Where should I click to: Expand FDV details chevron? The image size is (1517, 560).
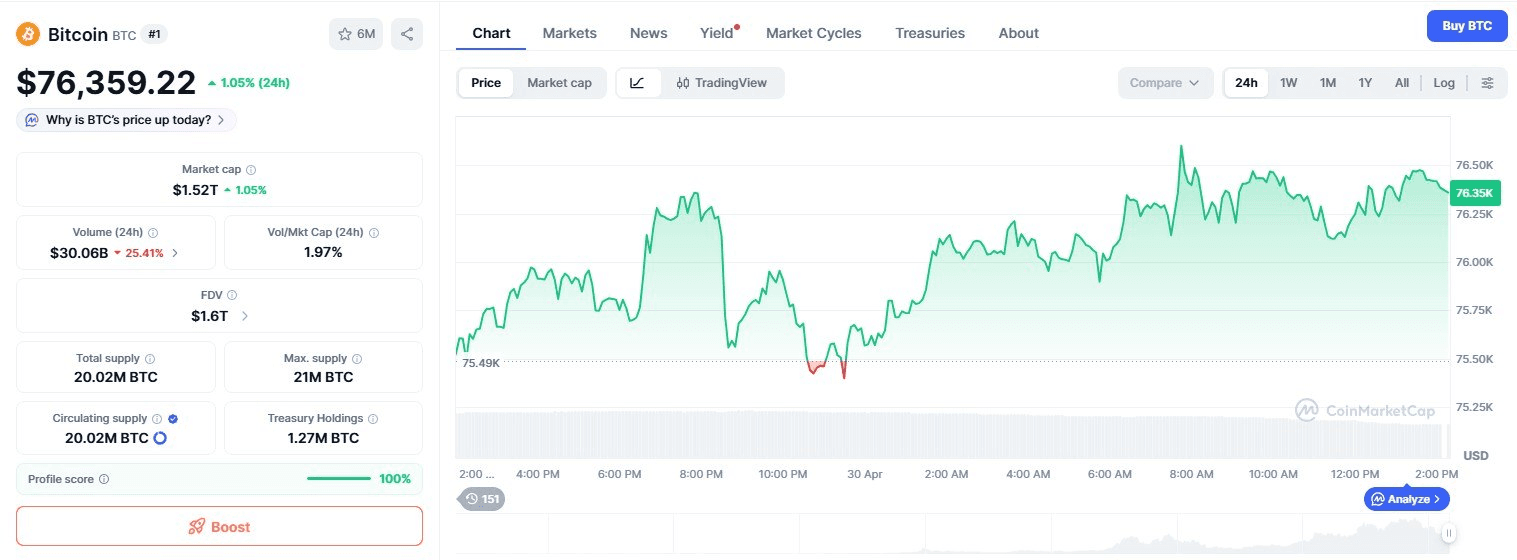coord(245,316)
